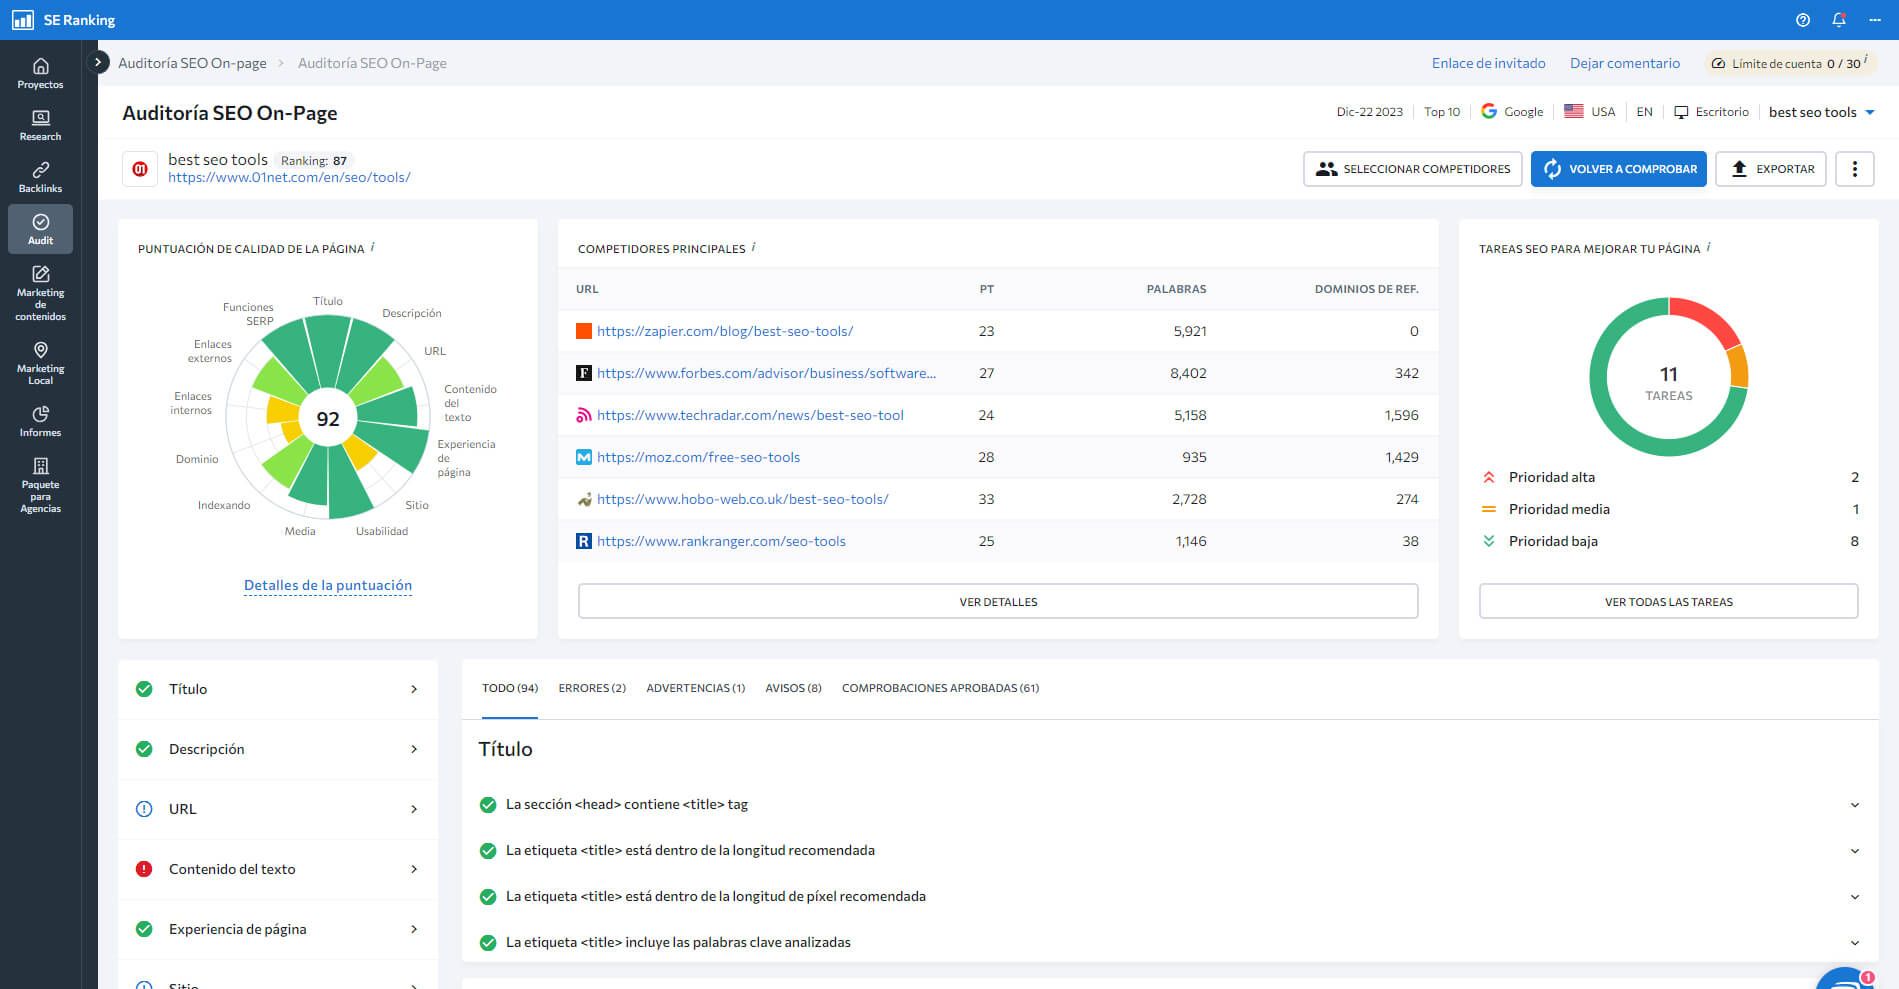
Task: Open the hobo-web.co.uk competitor link
Action: [742, 499]
